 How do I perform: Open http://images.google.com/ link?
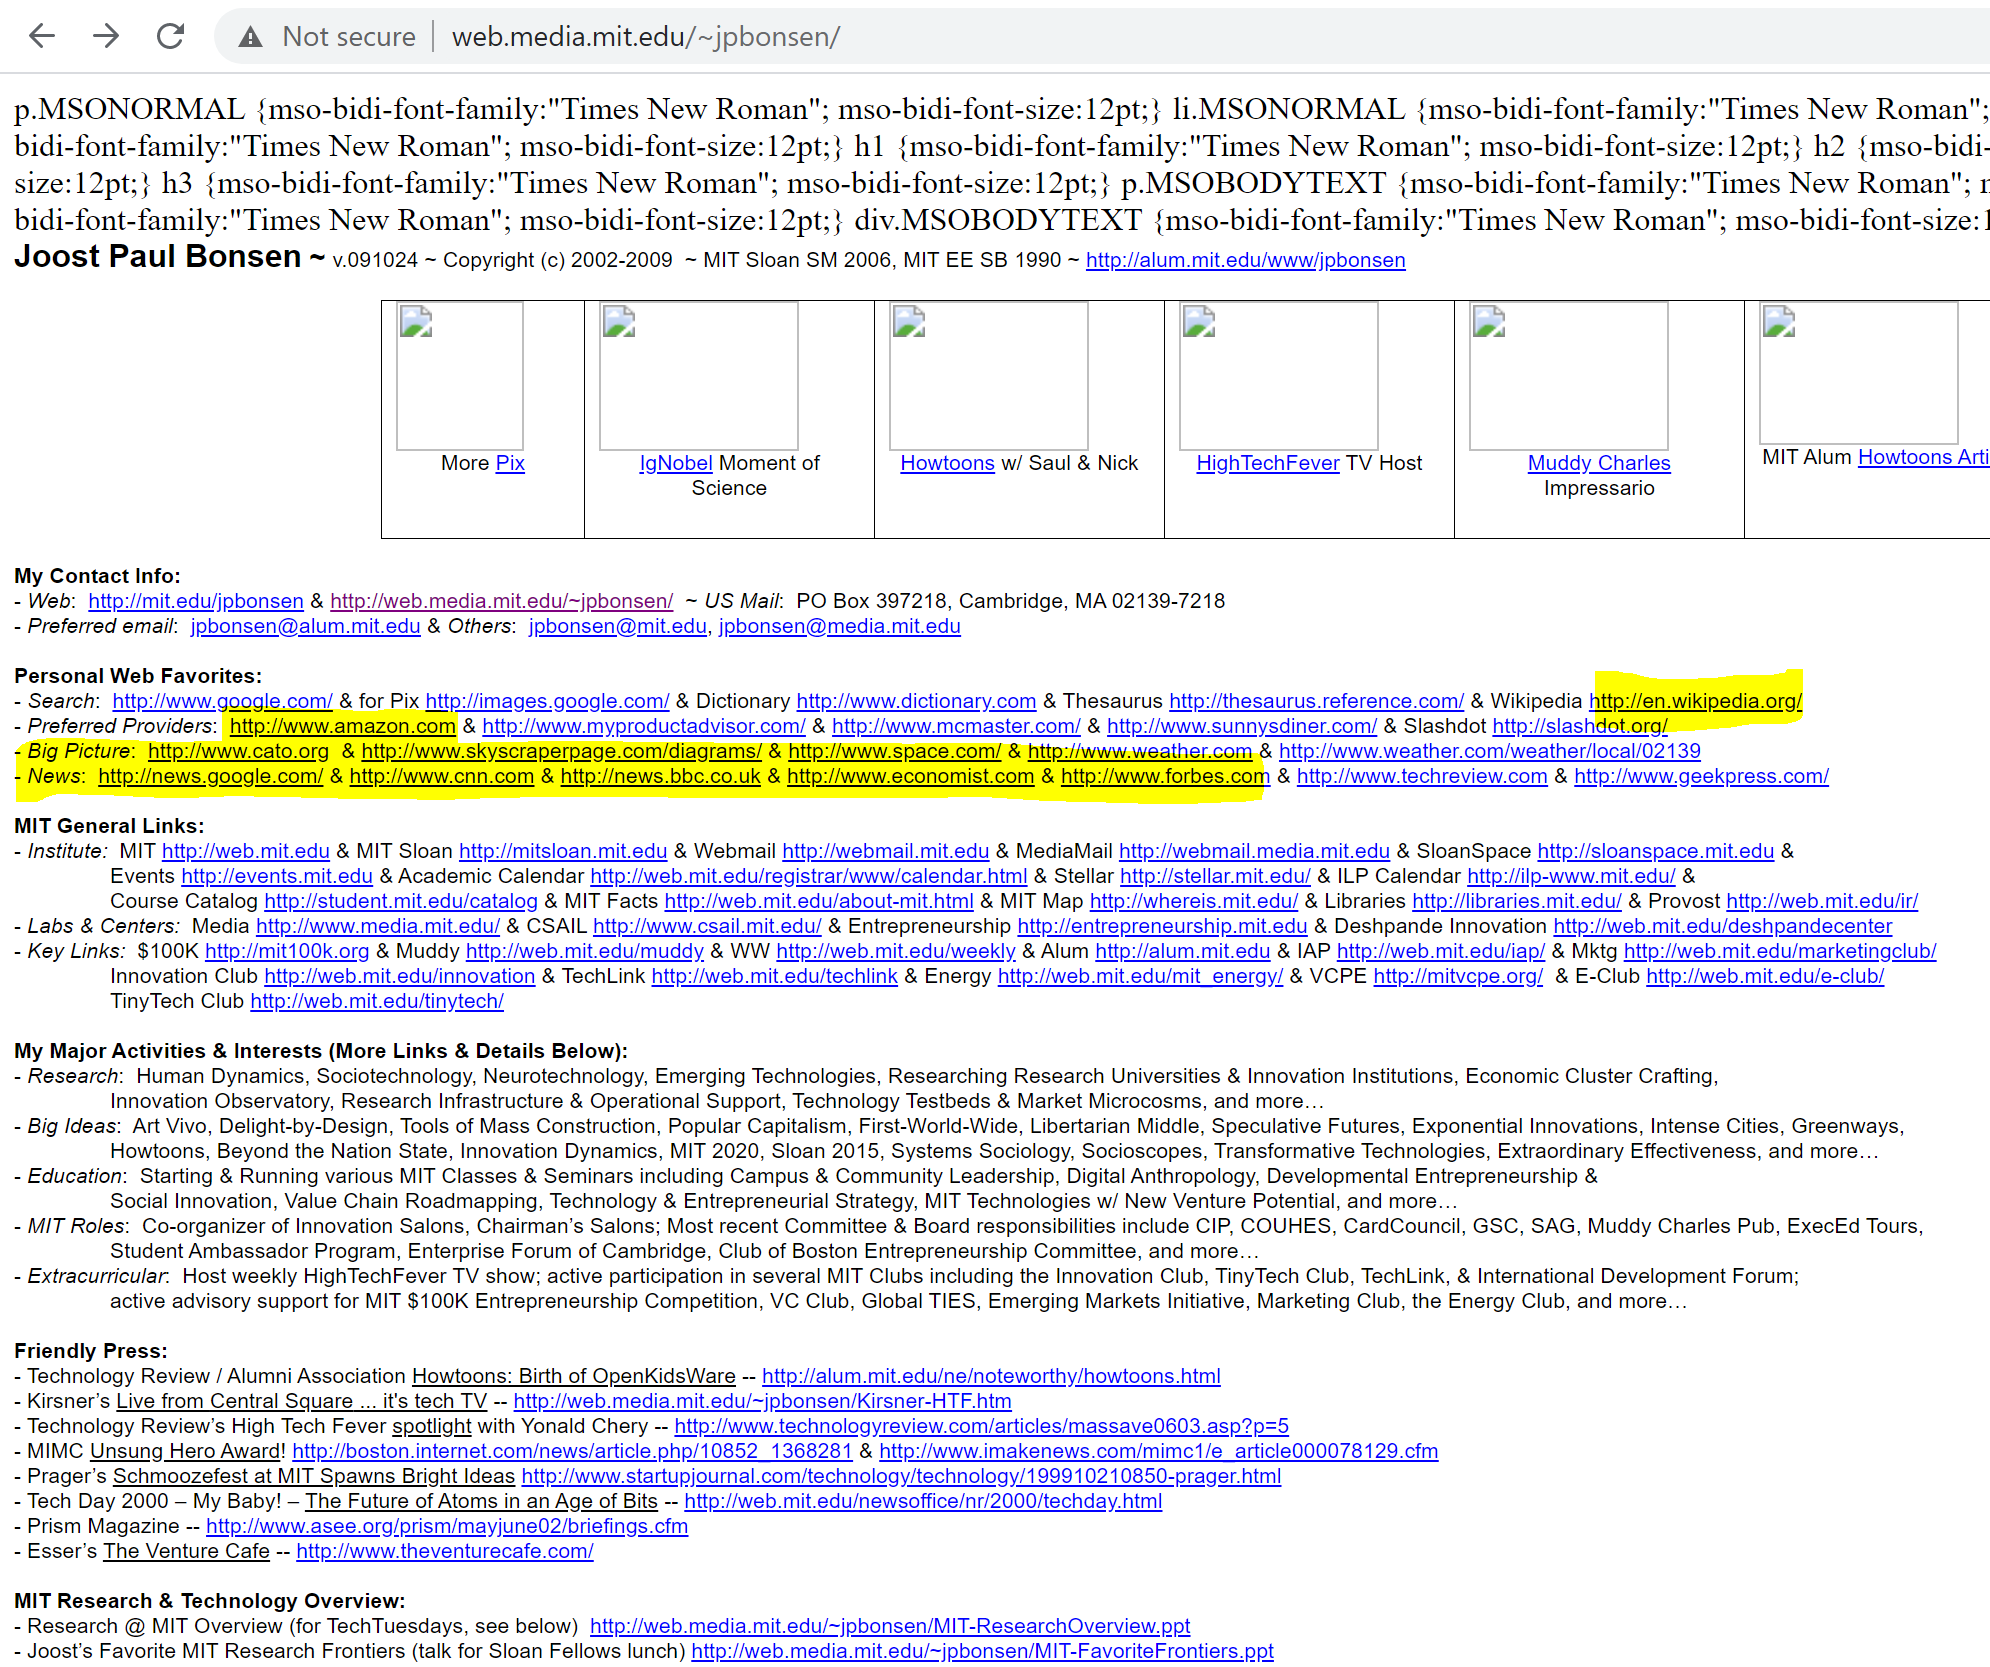click(547, 701)
